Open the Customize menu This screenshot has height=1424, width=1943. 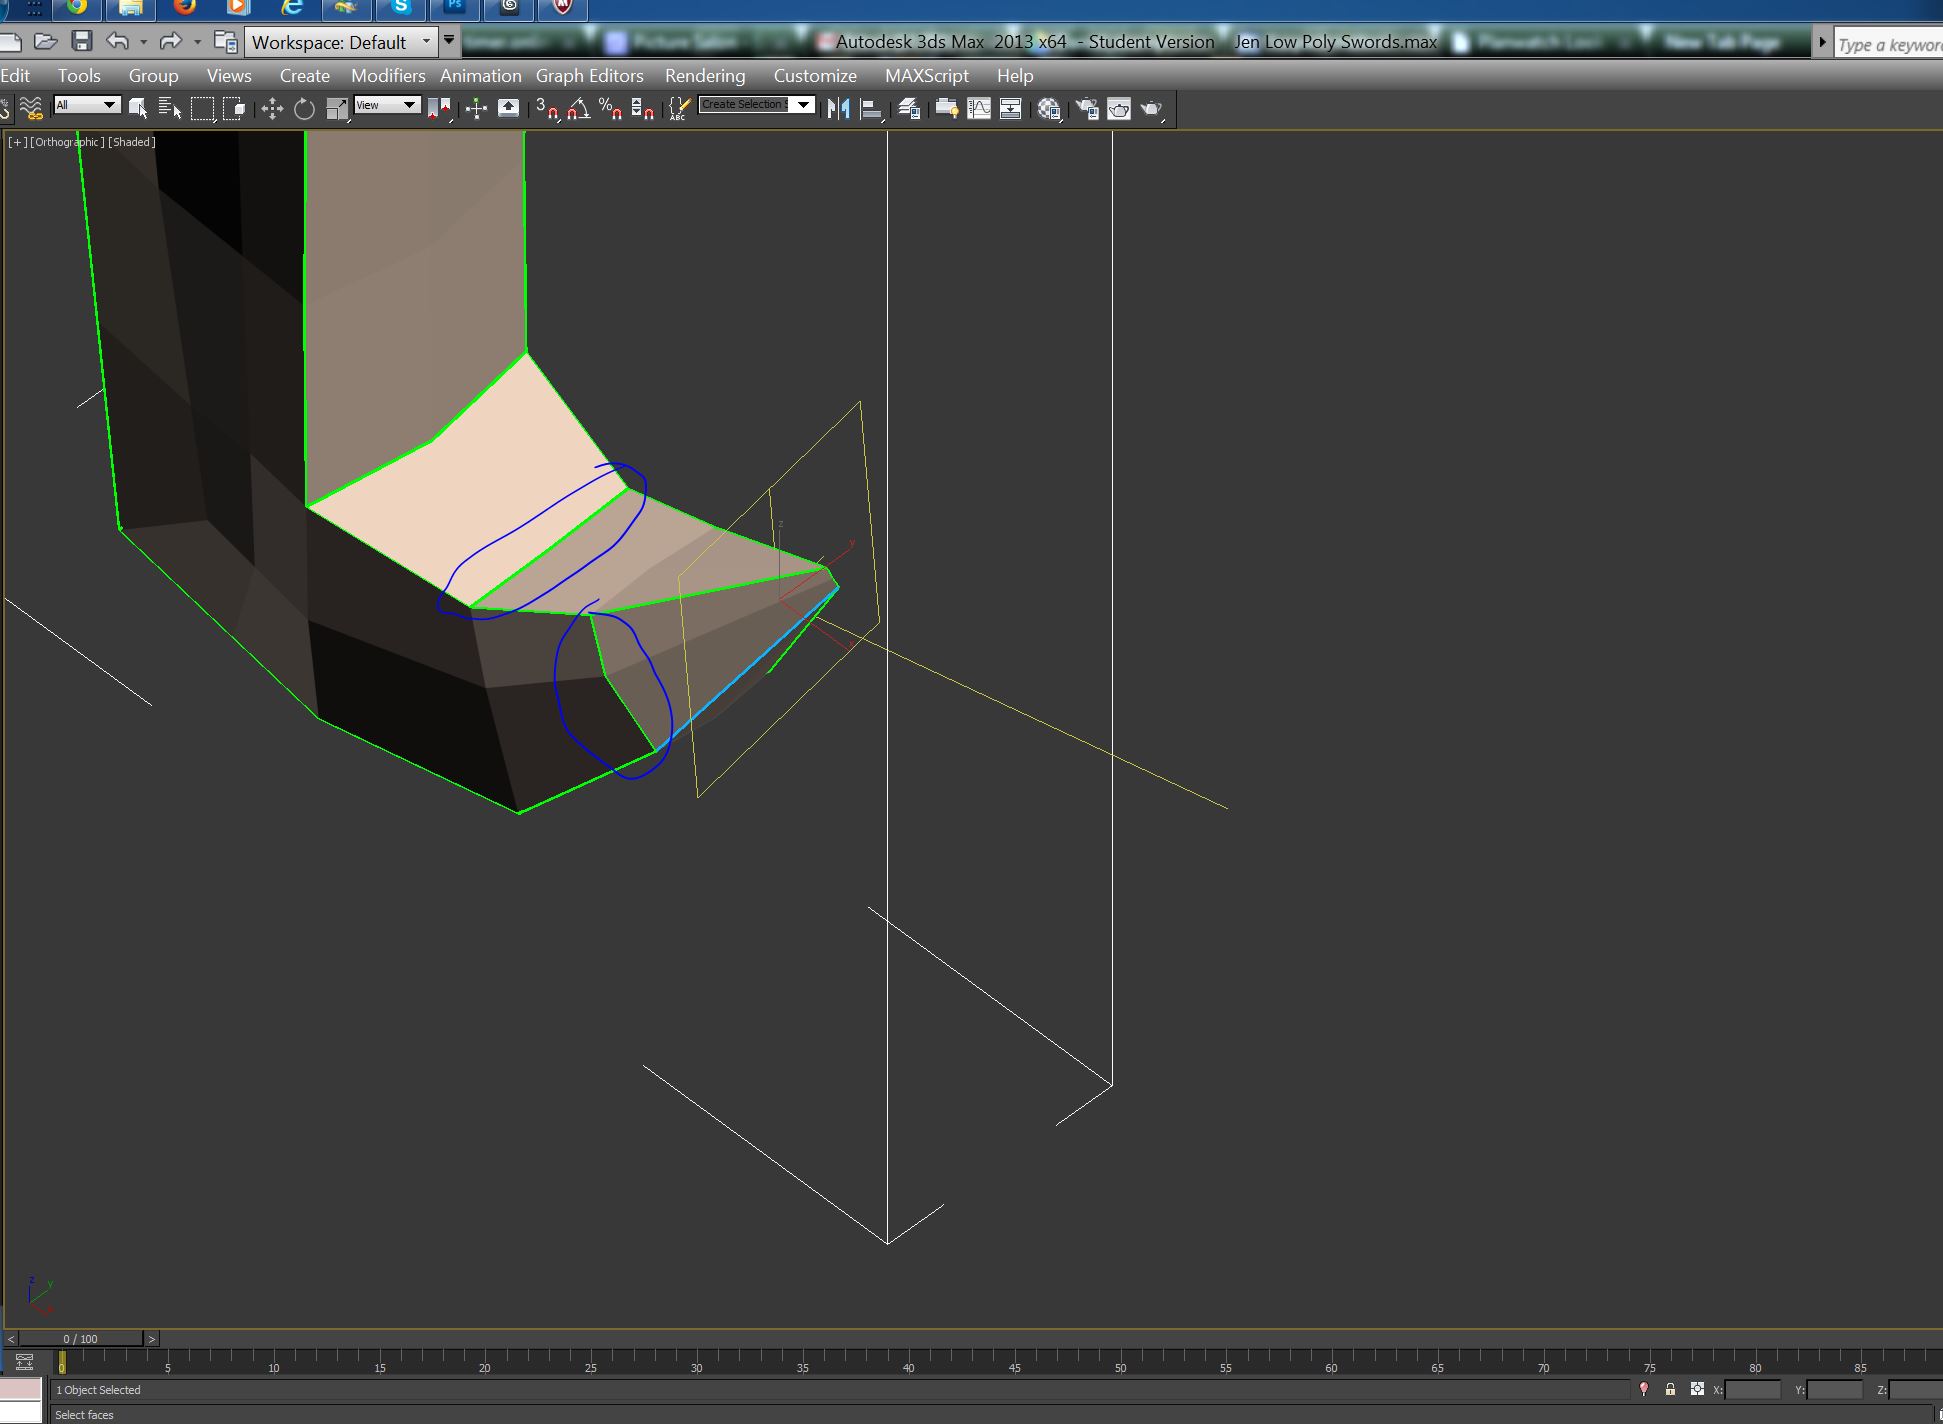click(x=815, y=76)
